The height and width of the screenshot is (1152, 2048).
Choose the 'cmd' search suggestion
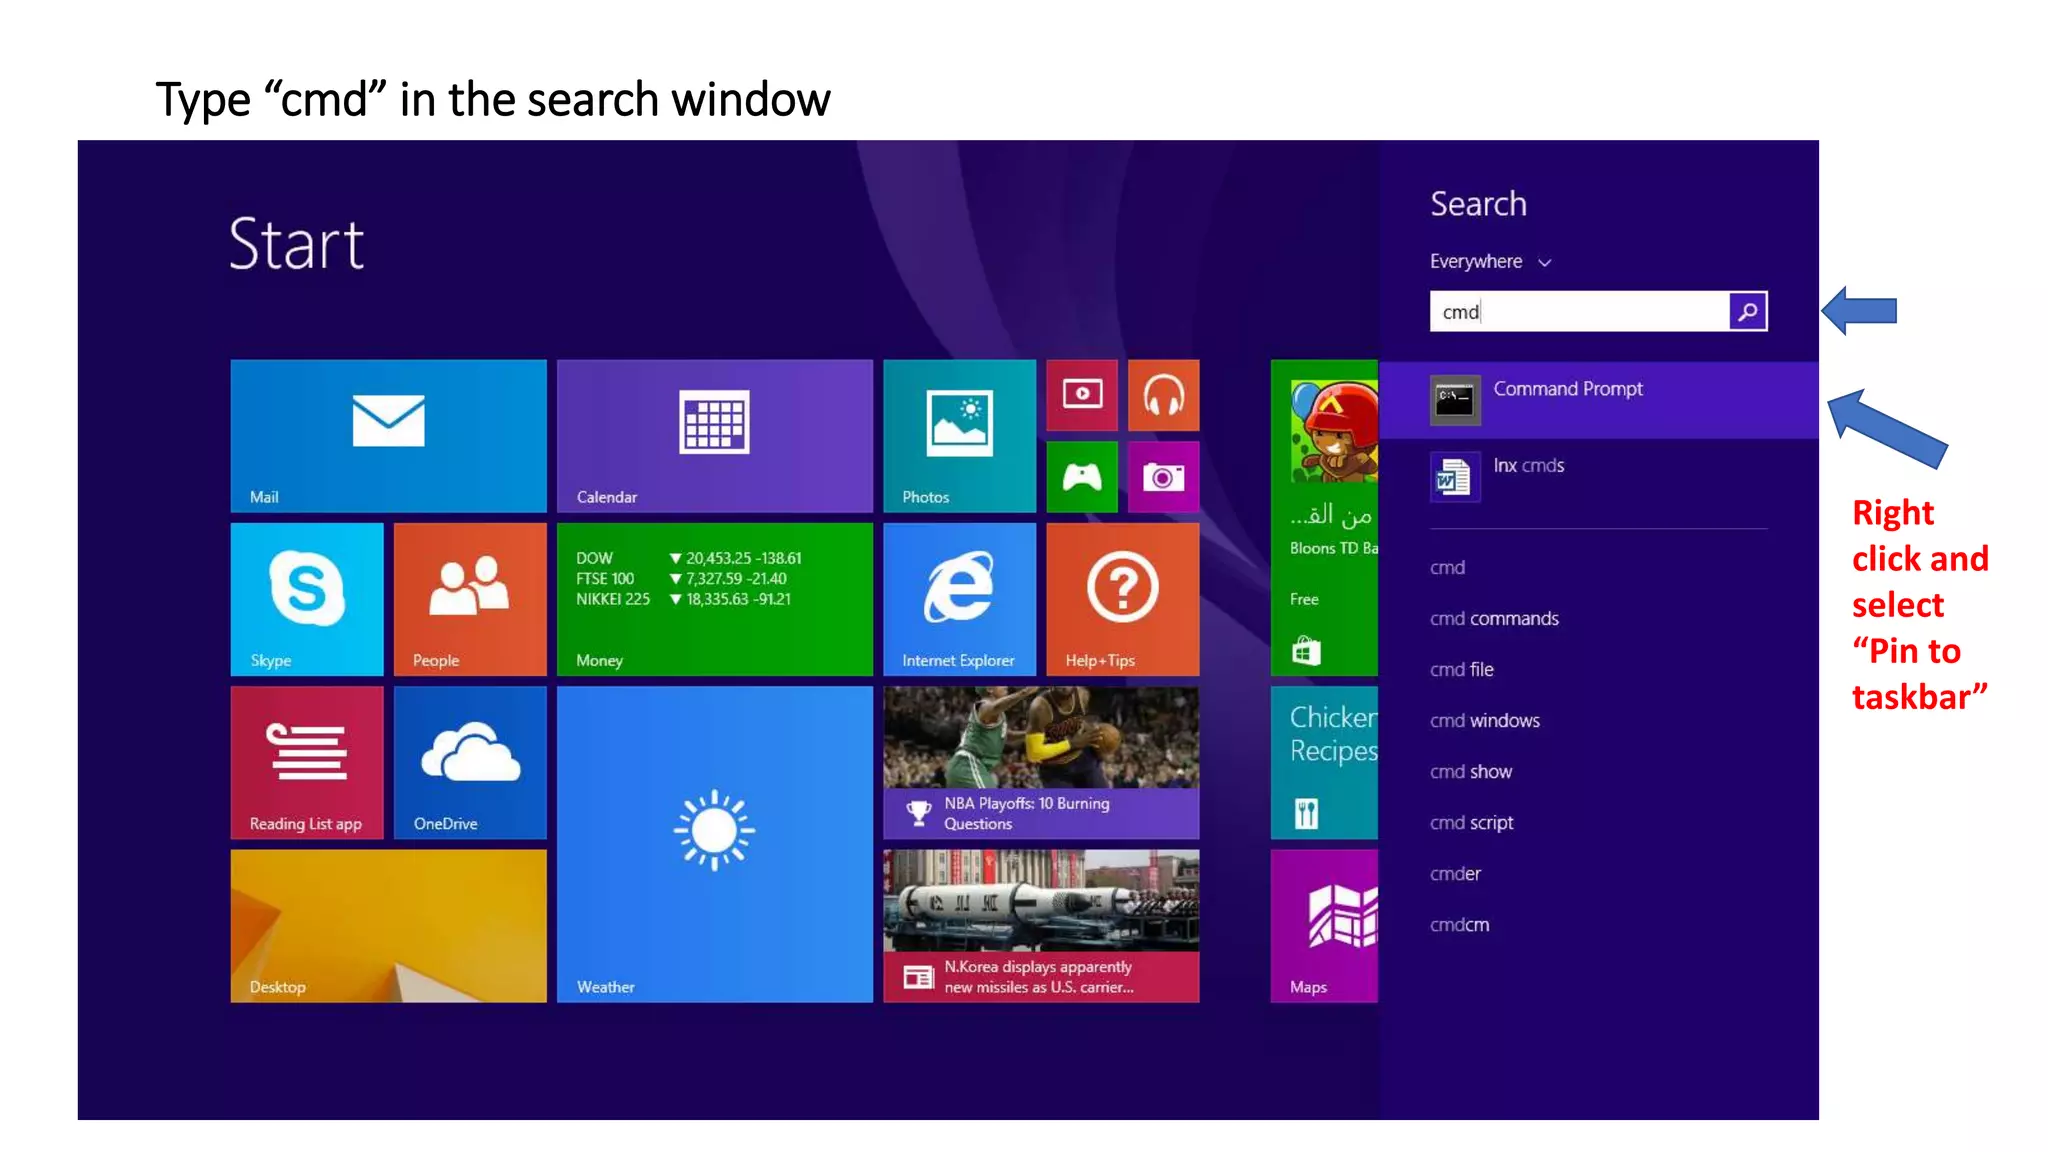pyautogui.click(x=1447, y=568)
